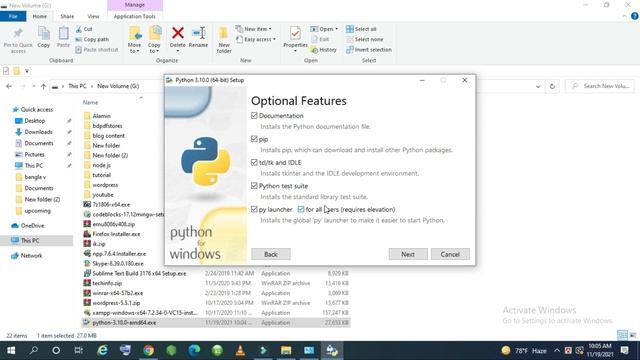Click the Back button in Python Setup
The width and height of the screenshot is (640, 360).
pos(271,254)
